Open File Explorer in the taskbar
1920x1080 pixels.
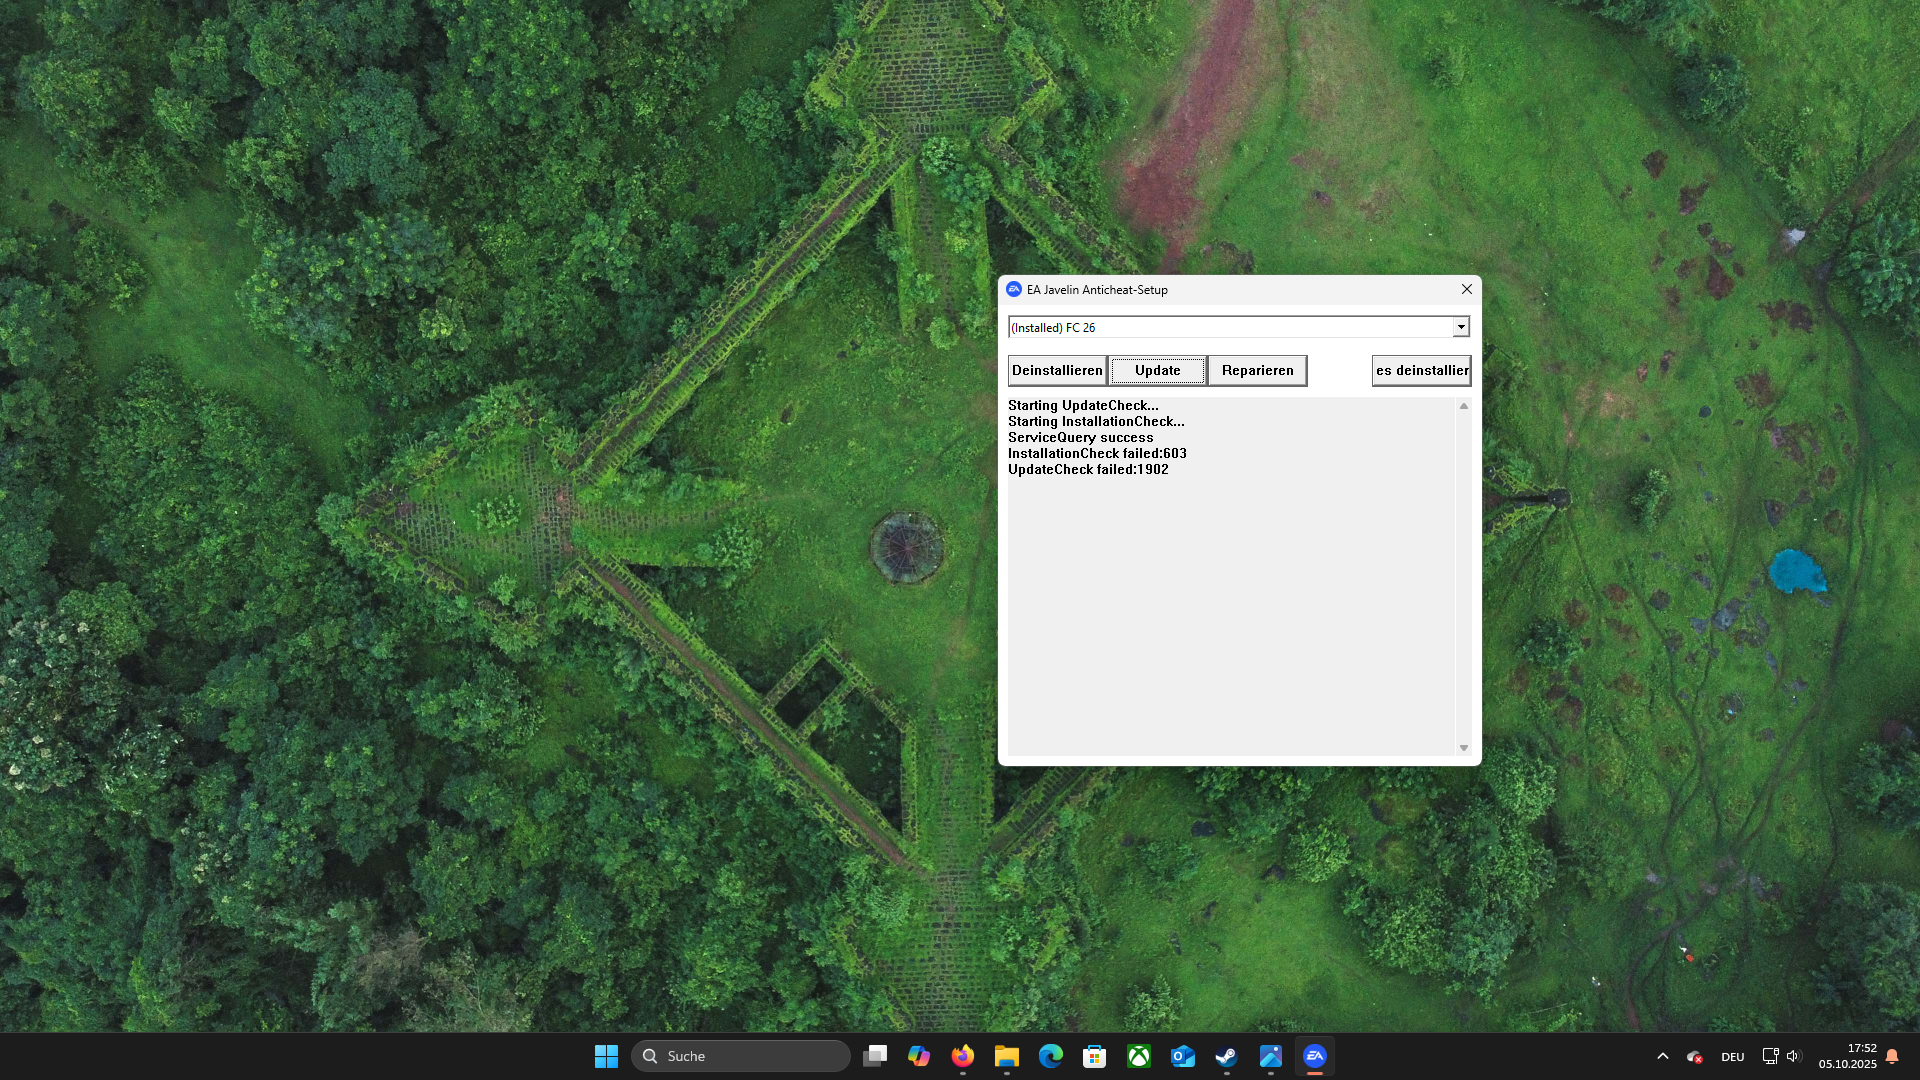[x=1007, y=1056]
